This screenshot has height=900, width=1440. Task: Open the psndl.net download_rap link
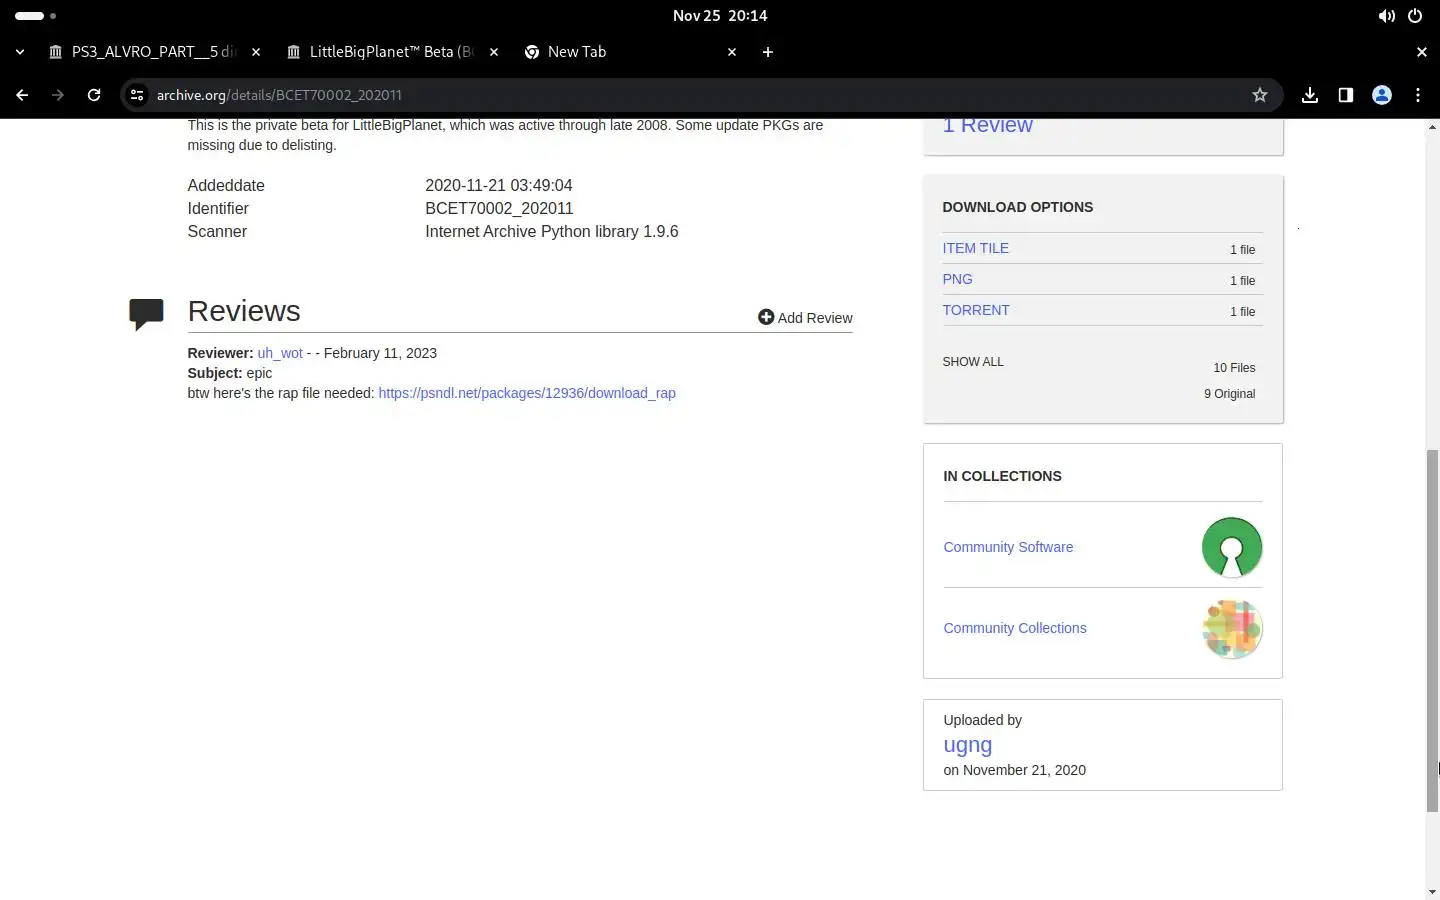point(527,393)
